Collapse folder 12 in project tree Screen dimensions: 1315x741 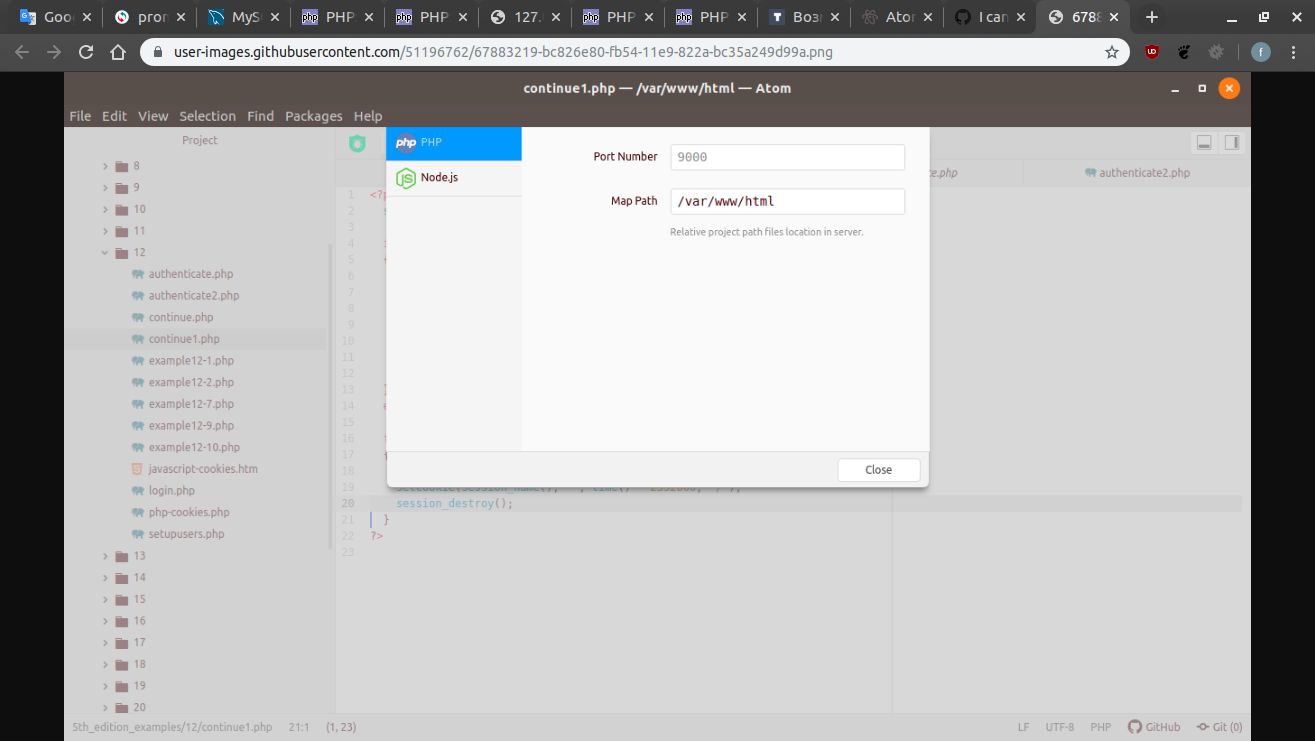[105, 253]
